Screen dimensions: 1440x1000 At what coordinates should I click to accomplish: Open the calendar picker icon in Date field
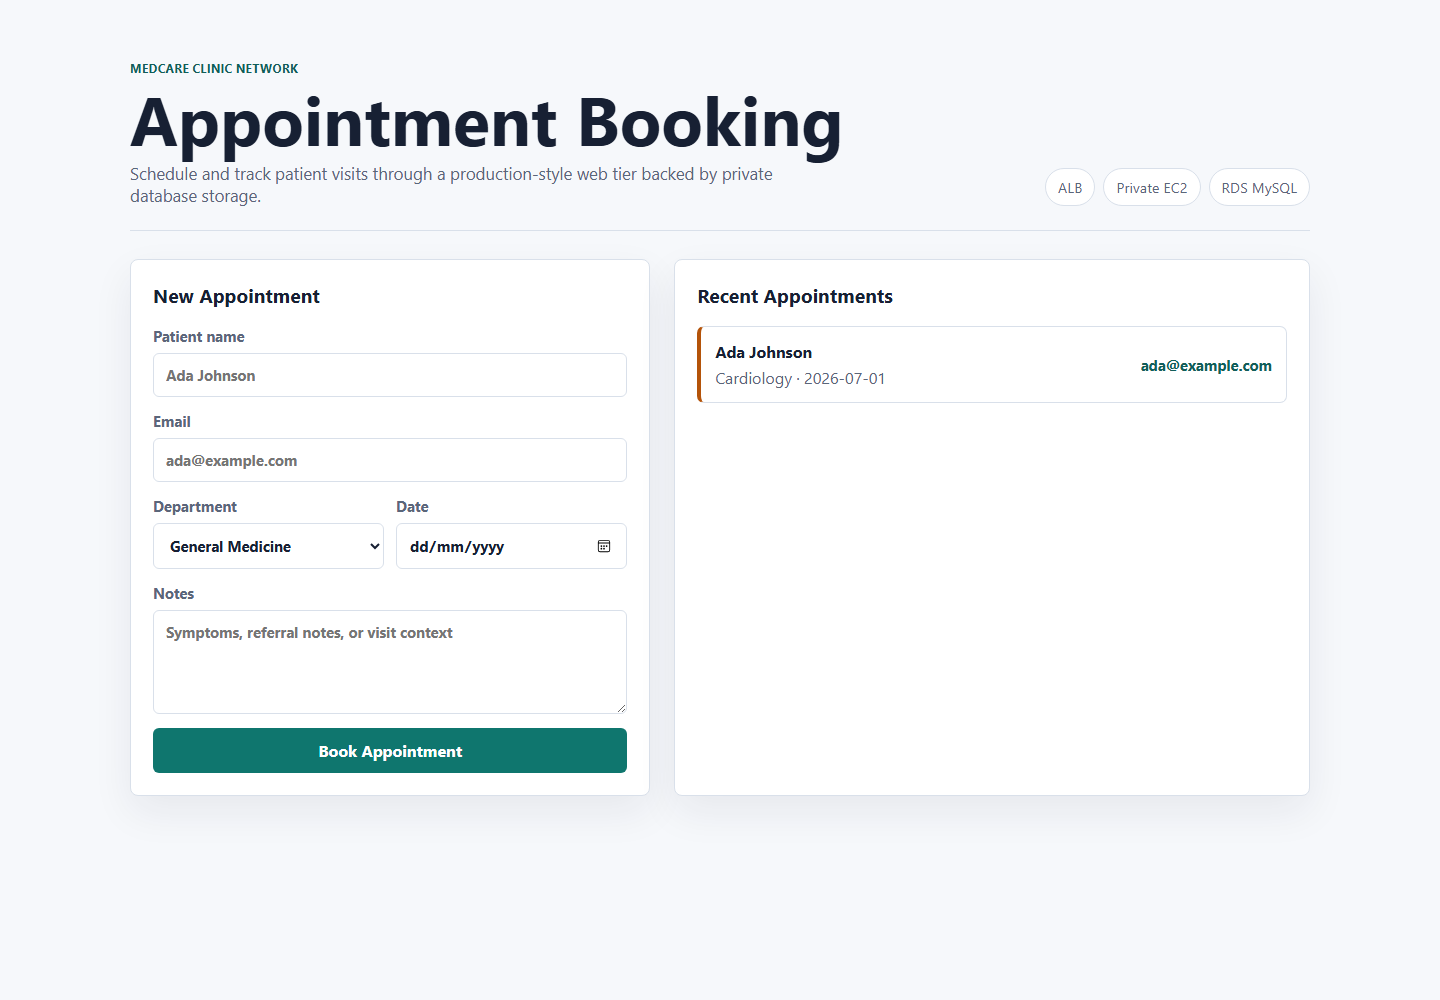click(x=604, y=546)
